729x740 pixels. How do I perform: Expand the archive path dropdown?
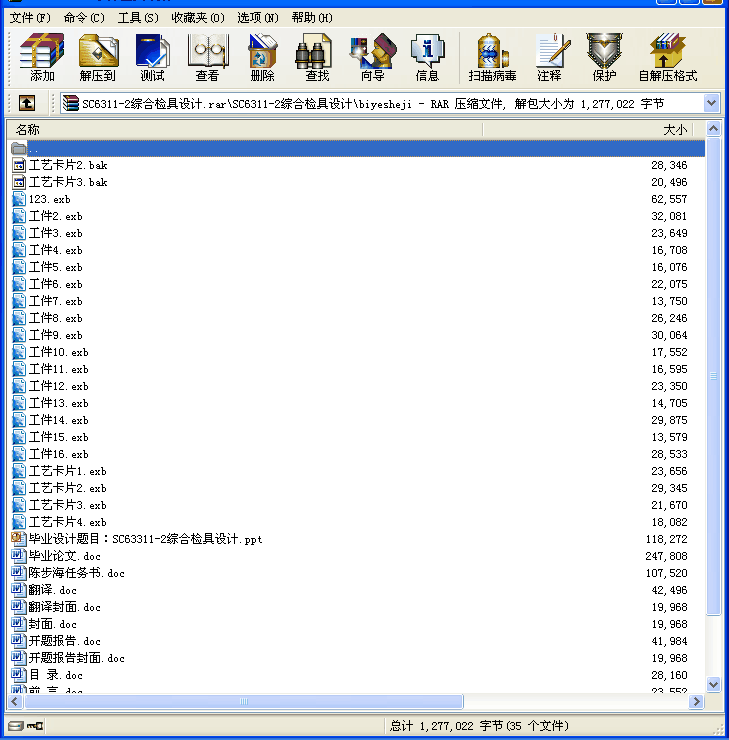pos(711,103)
